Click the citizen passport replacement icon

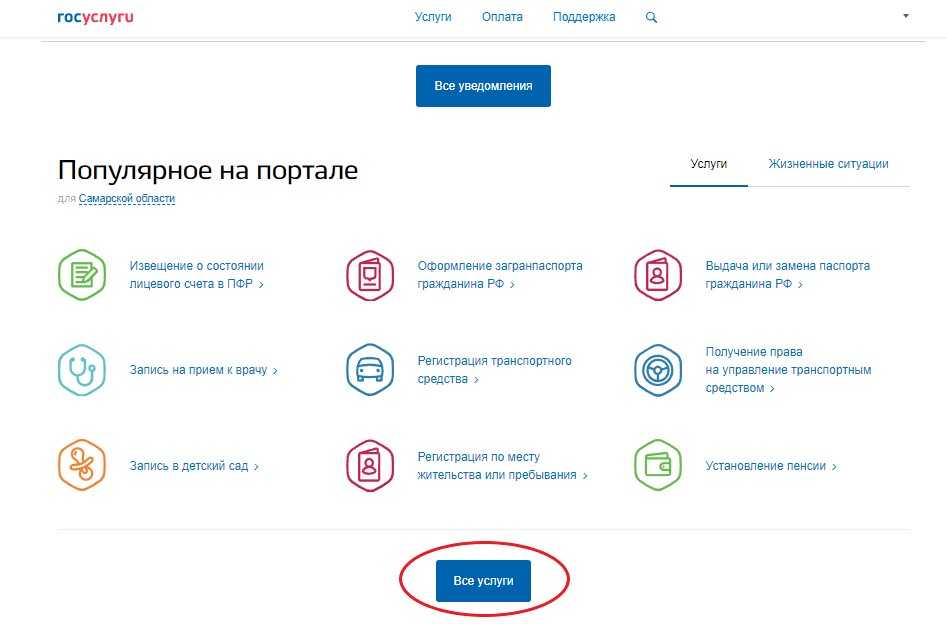658,274
